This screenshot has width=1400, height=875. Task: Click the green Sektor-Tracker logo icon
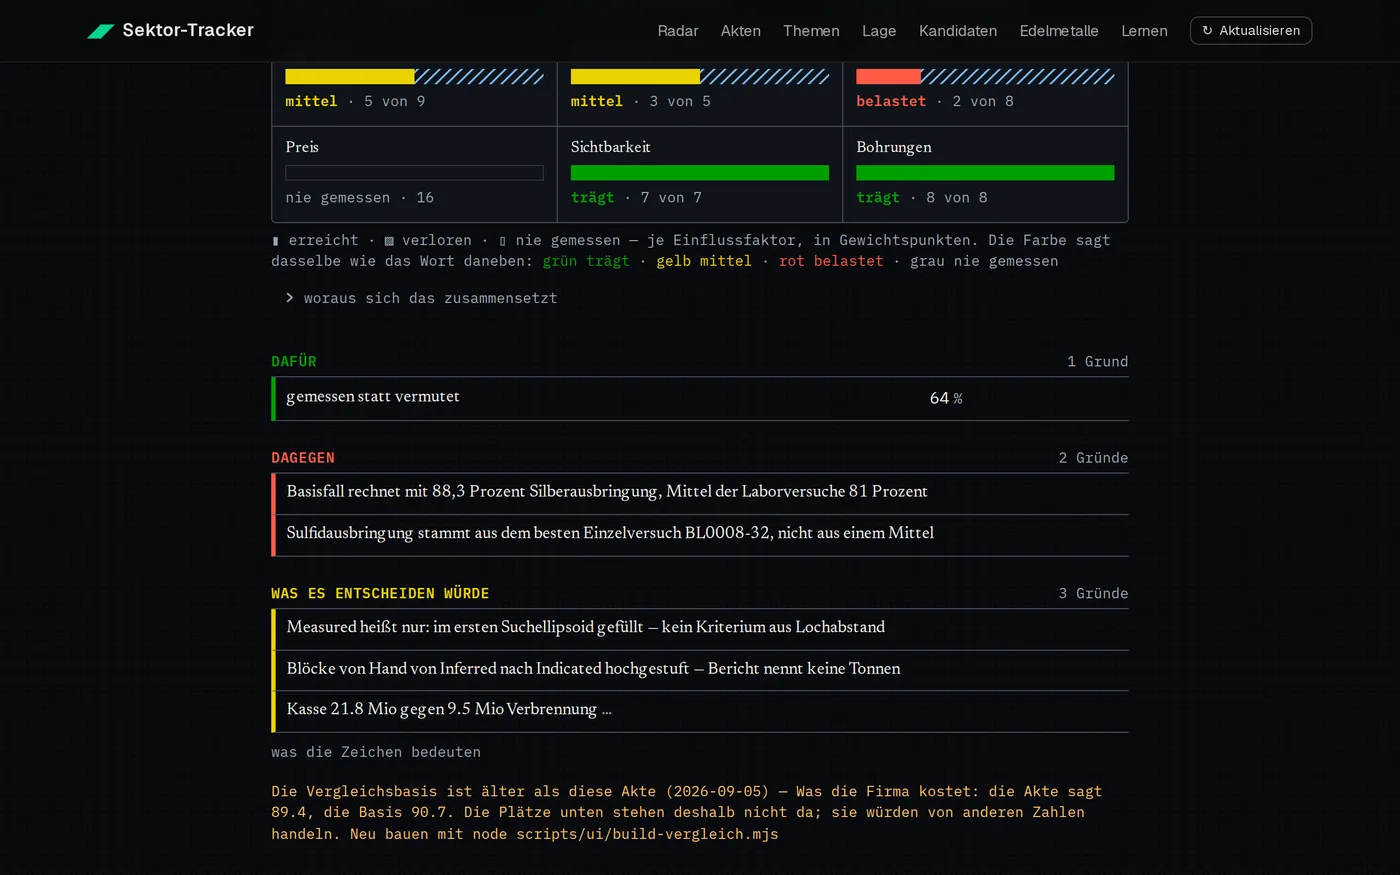[100, 31]
